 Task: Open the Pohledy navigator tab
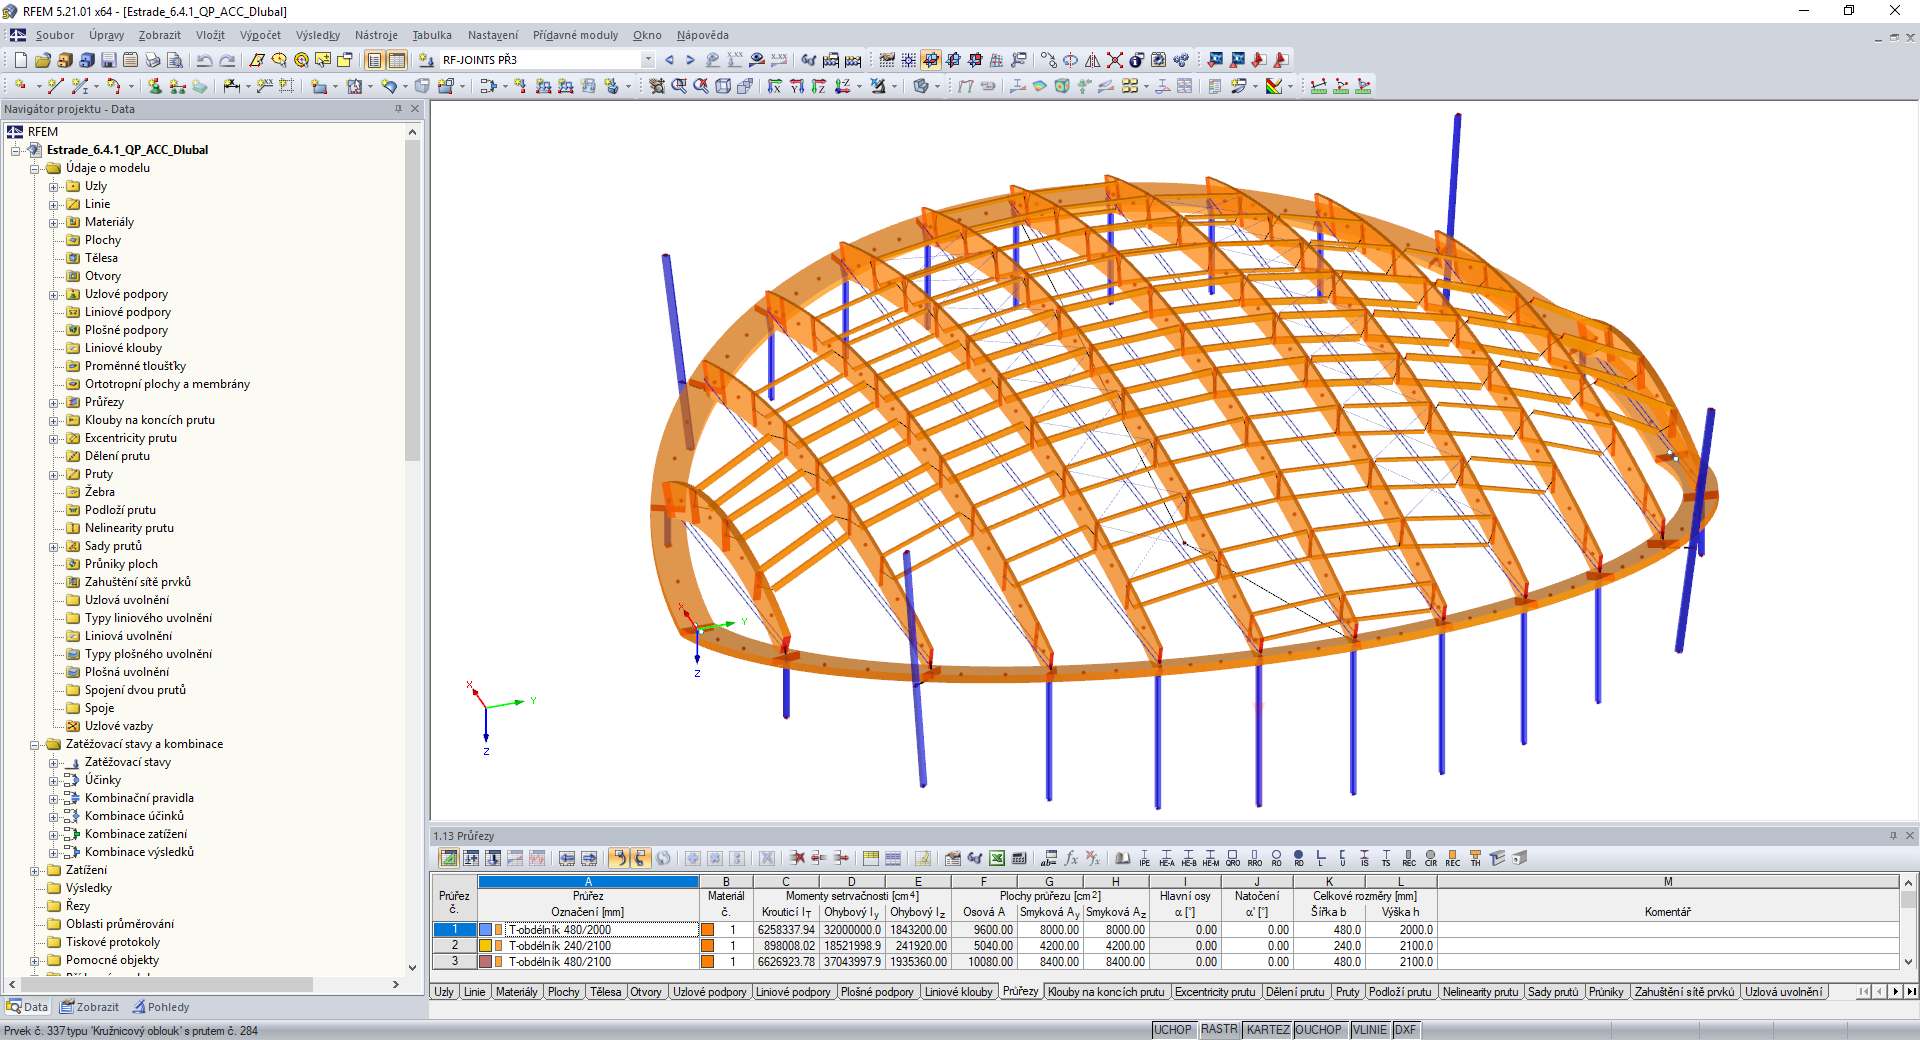pyautogui.click(x=160, y=1007)
